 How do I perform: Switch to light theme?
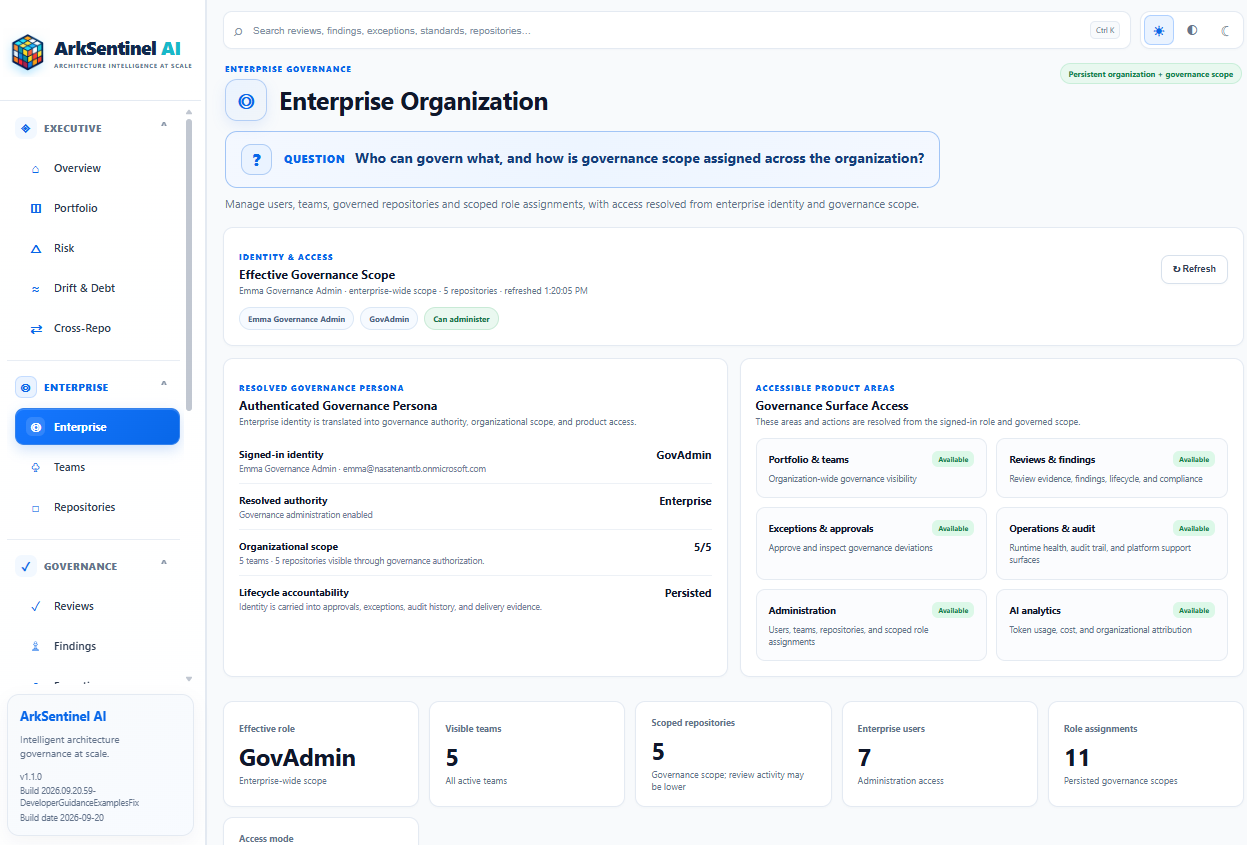tap(1159, 31)
